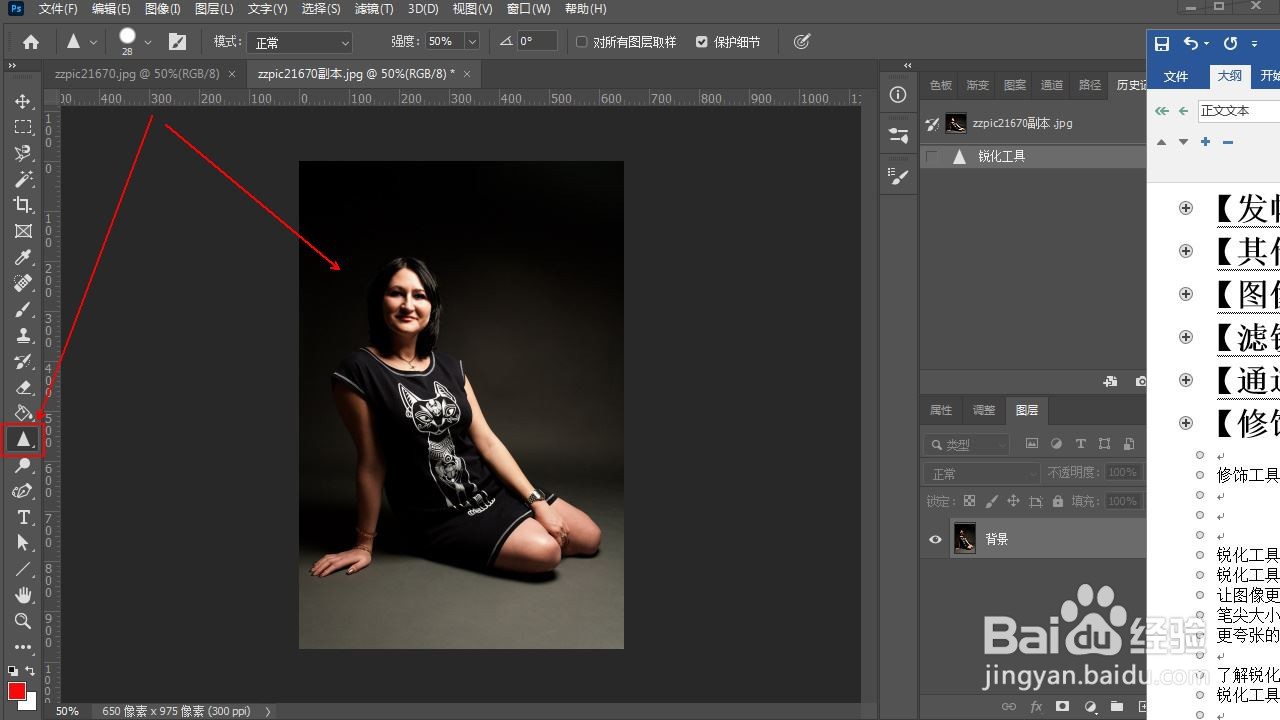Select the Spot Healing Brush tool
Viewport: 1280px width, 720px height.
pos(23,284)
